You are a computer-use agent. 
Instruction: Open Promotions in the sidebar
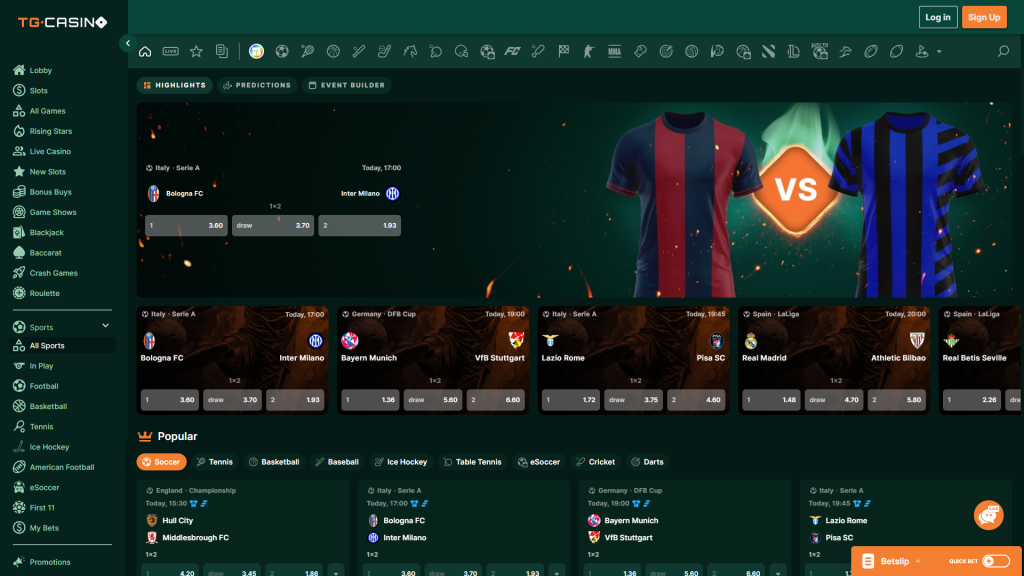tap(50, 562)
